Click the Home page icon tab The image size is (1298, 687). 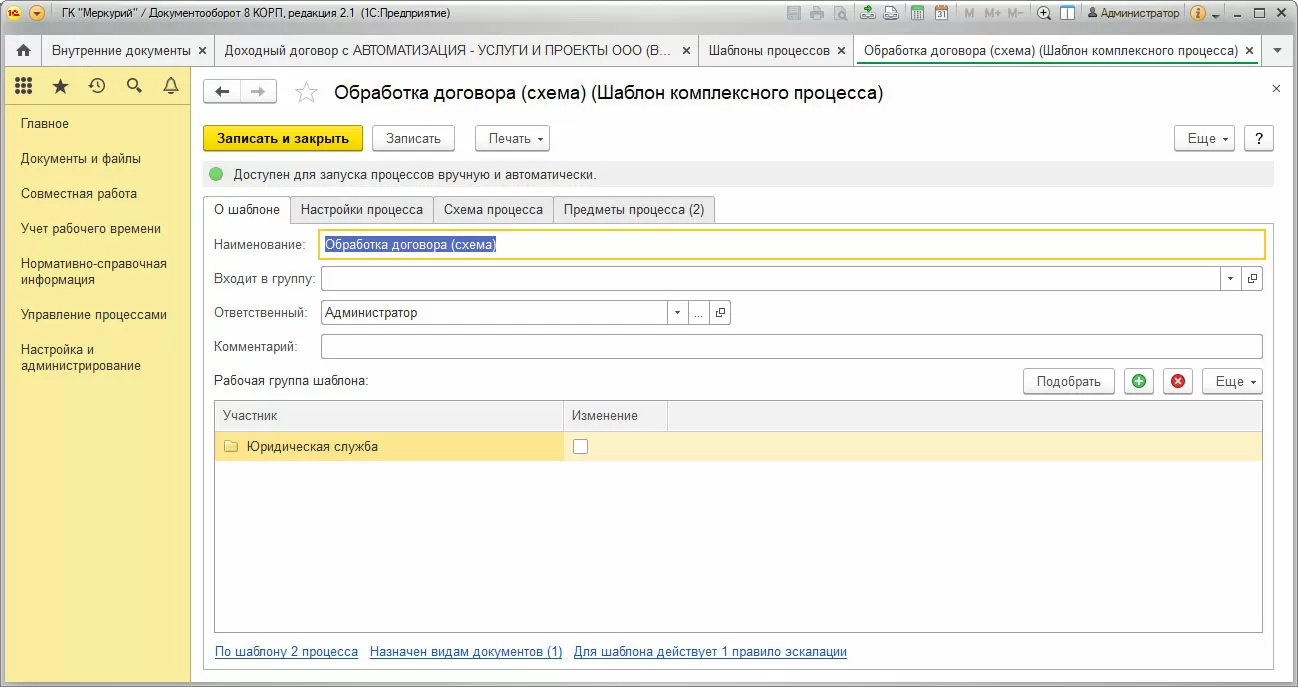(x=23, y=51)
